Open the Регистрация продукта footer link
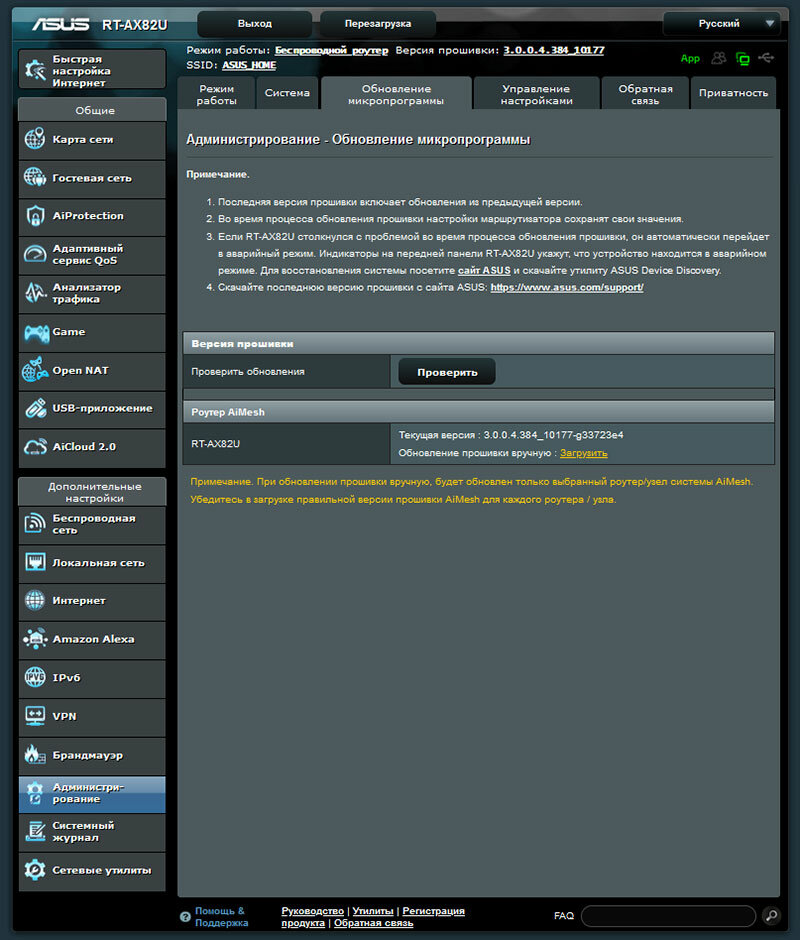The image size is (800, 940). pyautogui.click(x=373, y=917)
